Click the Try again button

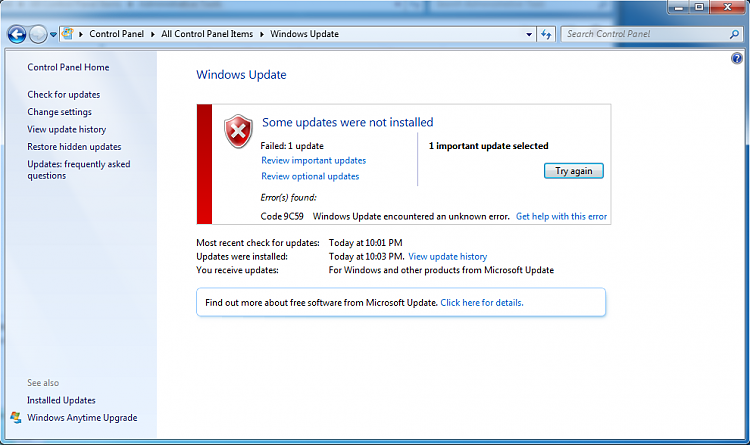(x=574, y=171)
